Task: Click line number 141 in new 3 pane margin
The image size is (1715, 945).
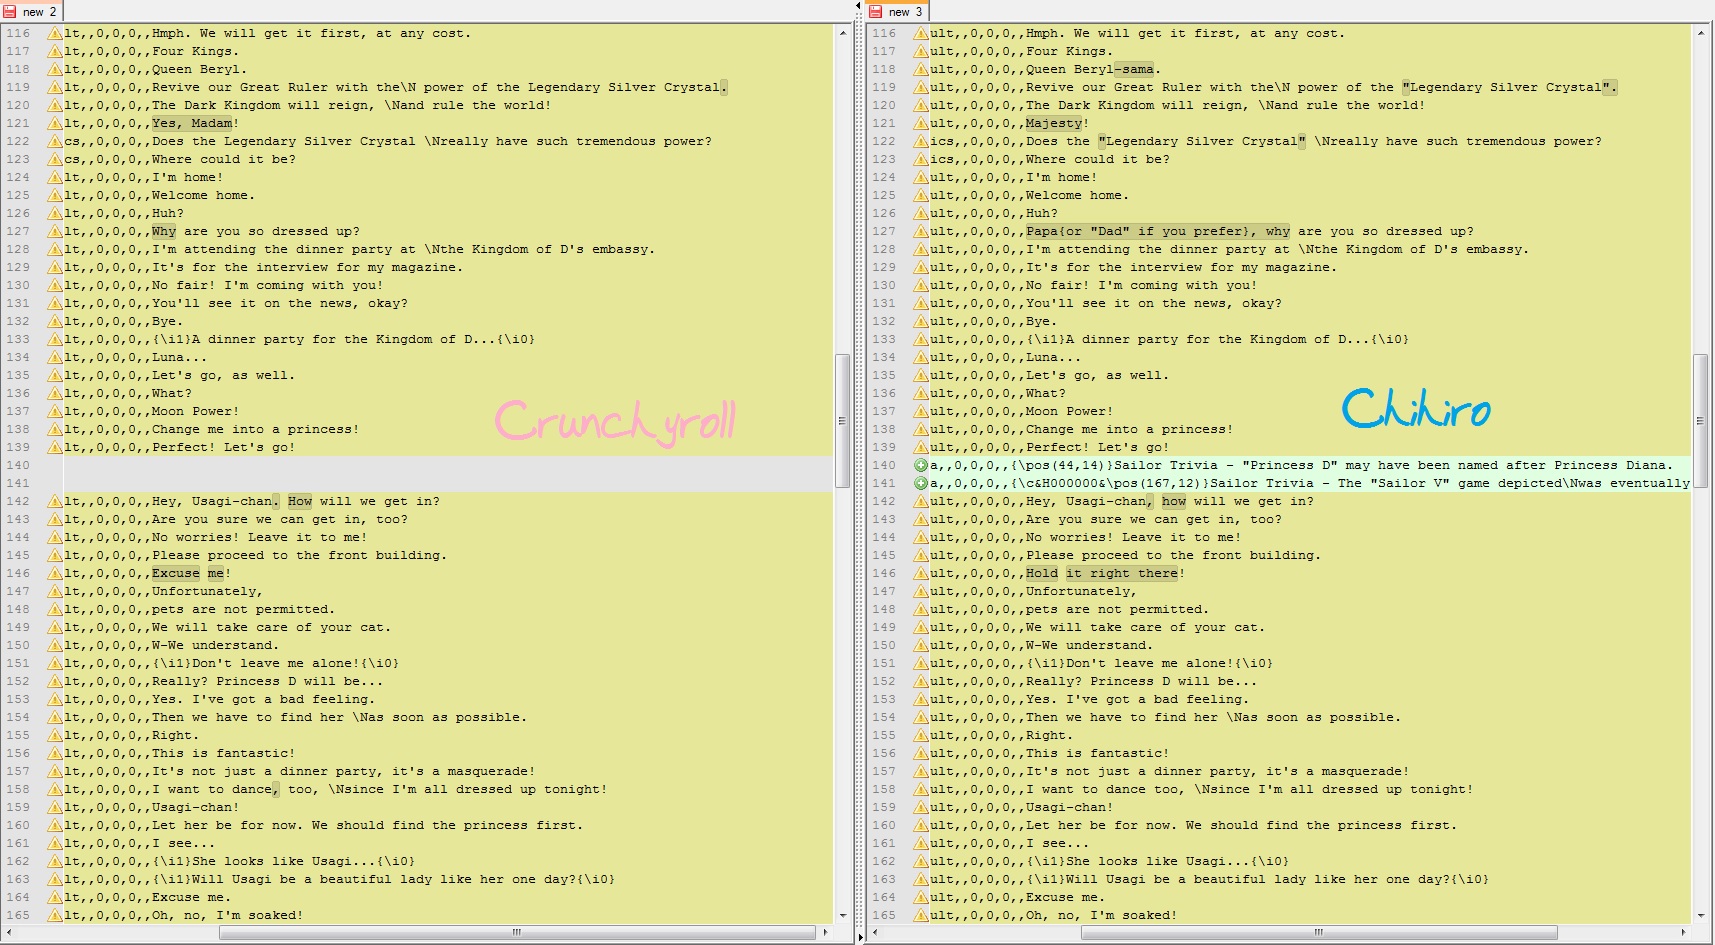Action: click(884, 483)
